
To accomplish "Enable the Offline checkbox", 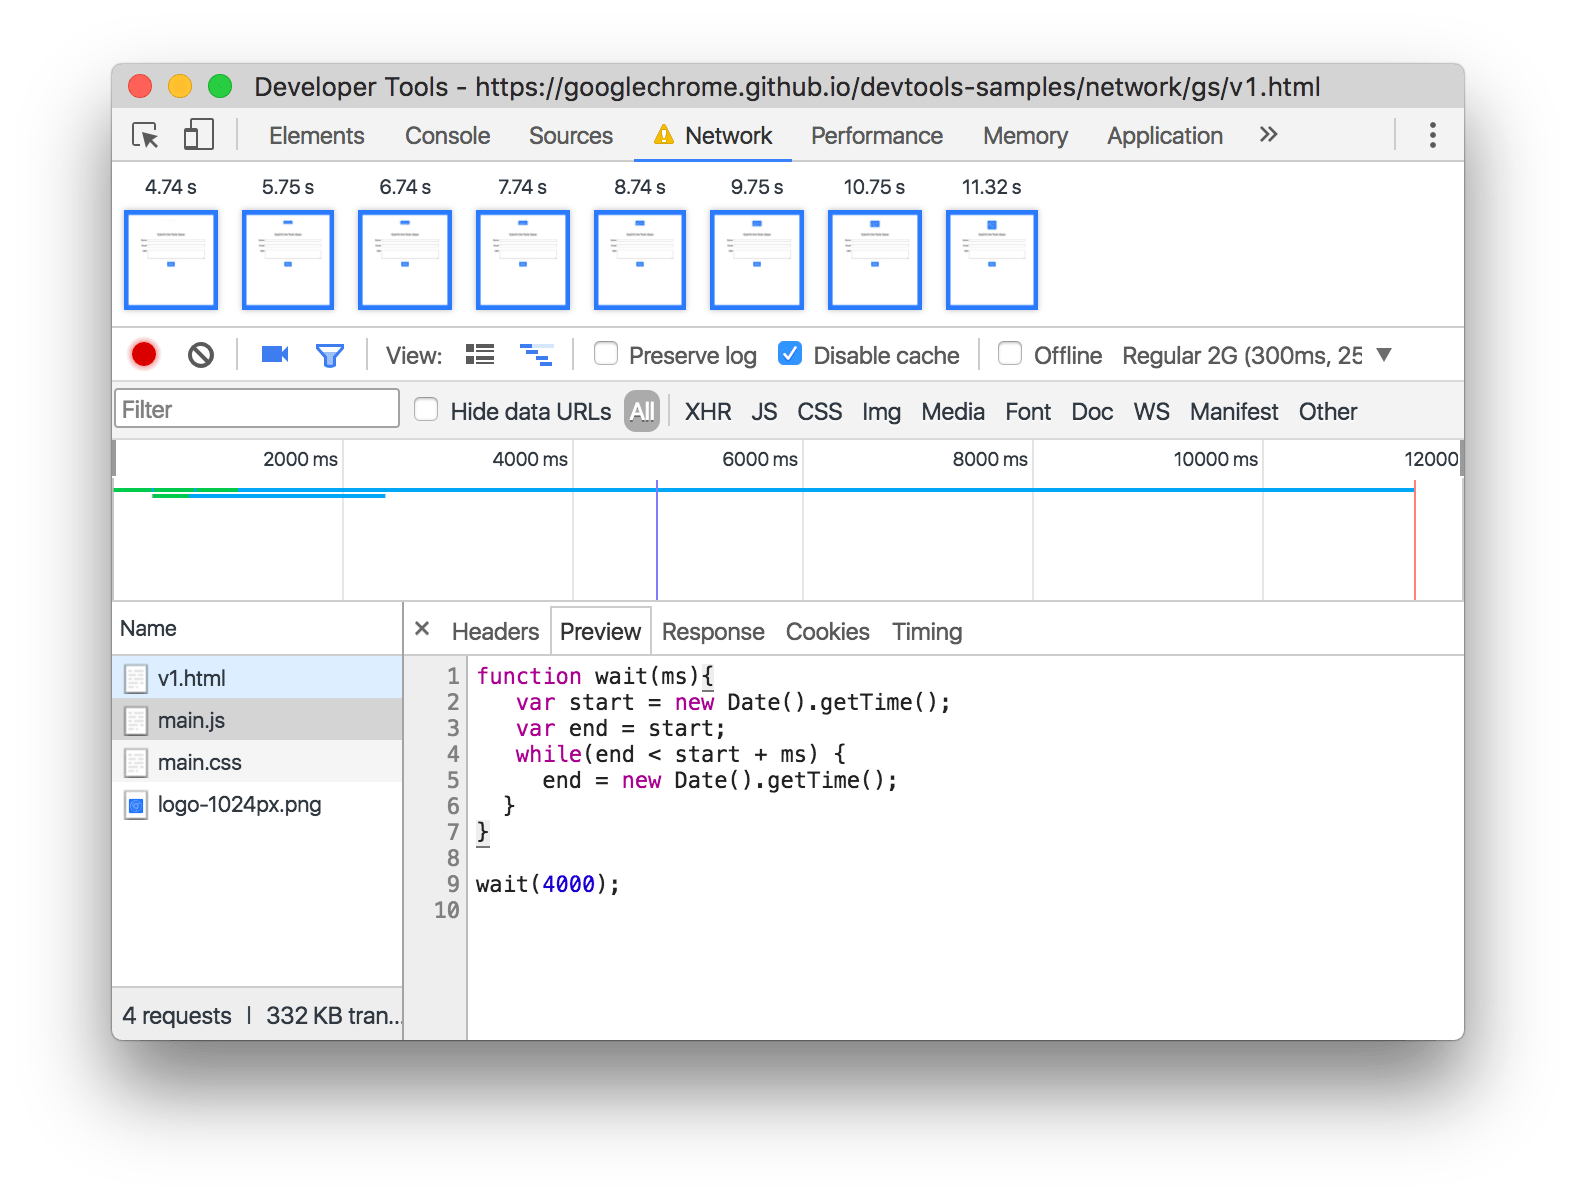I will tap(1010, 354).
